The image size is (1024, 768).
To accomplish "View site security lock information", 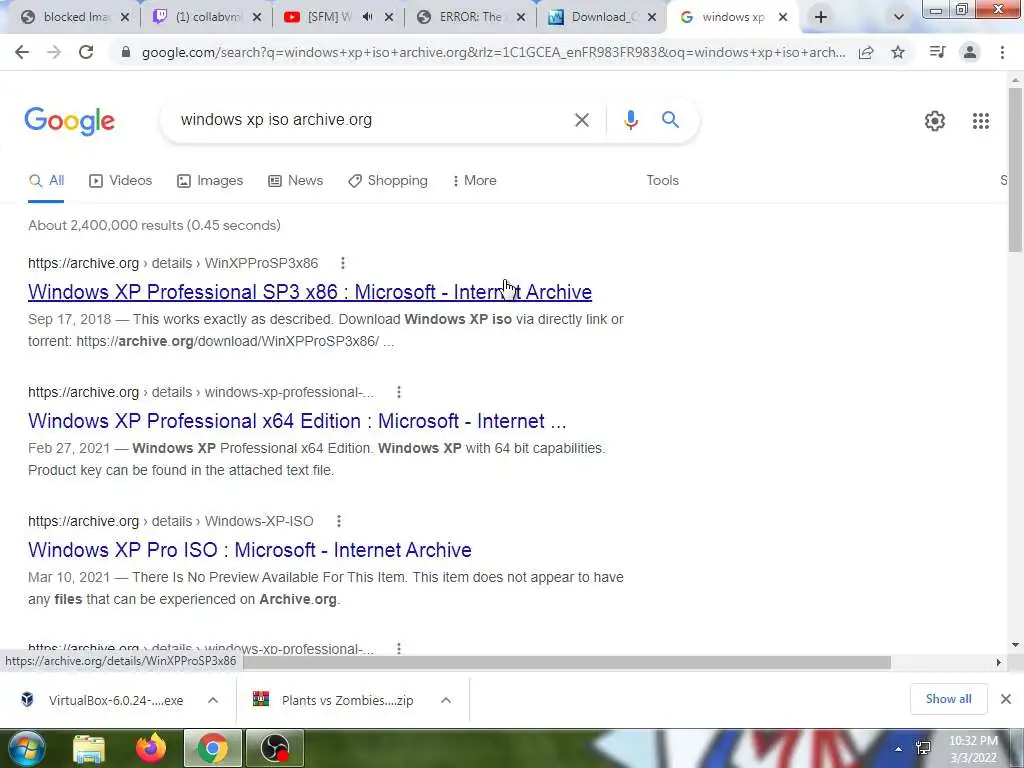I will pyautogui.click(x=126, y=52).
